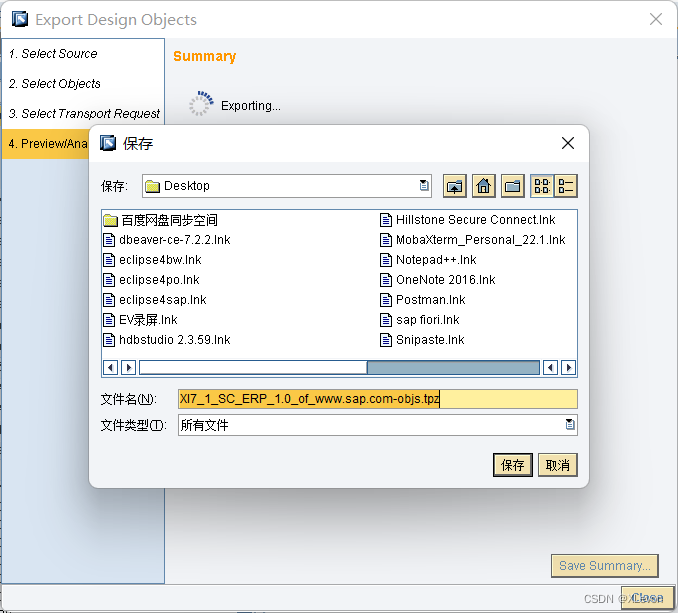Click the scroll-left arrow near the right end
The height and width of the screenshot is (613, 678).
(x=550, y=368)
